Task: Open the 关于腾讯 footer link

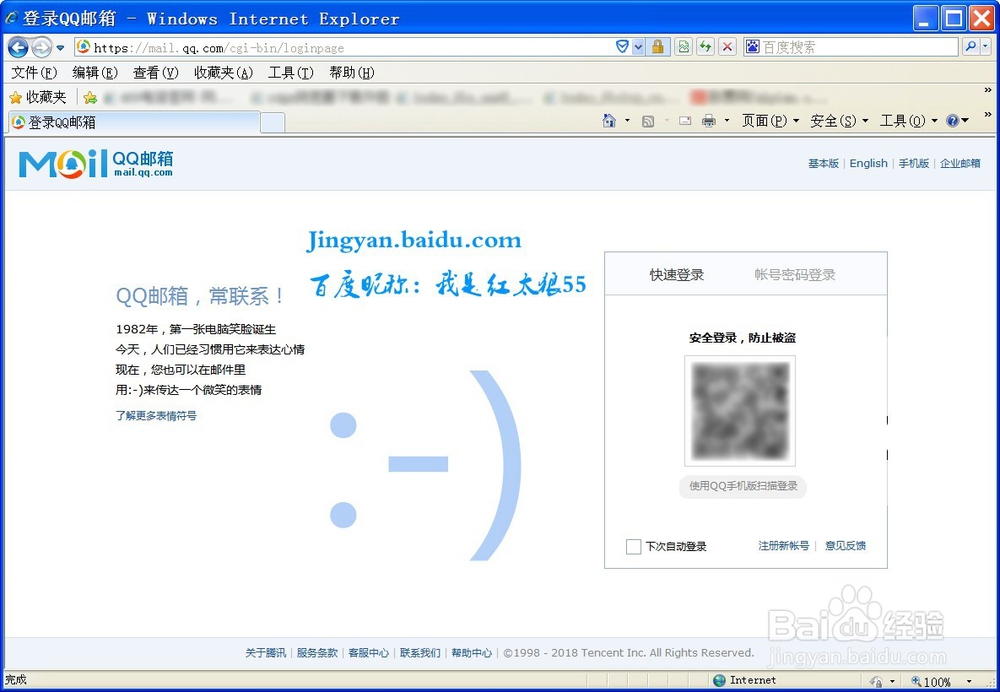Action: (265, 653)
